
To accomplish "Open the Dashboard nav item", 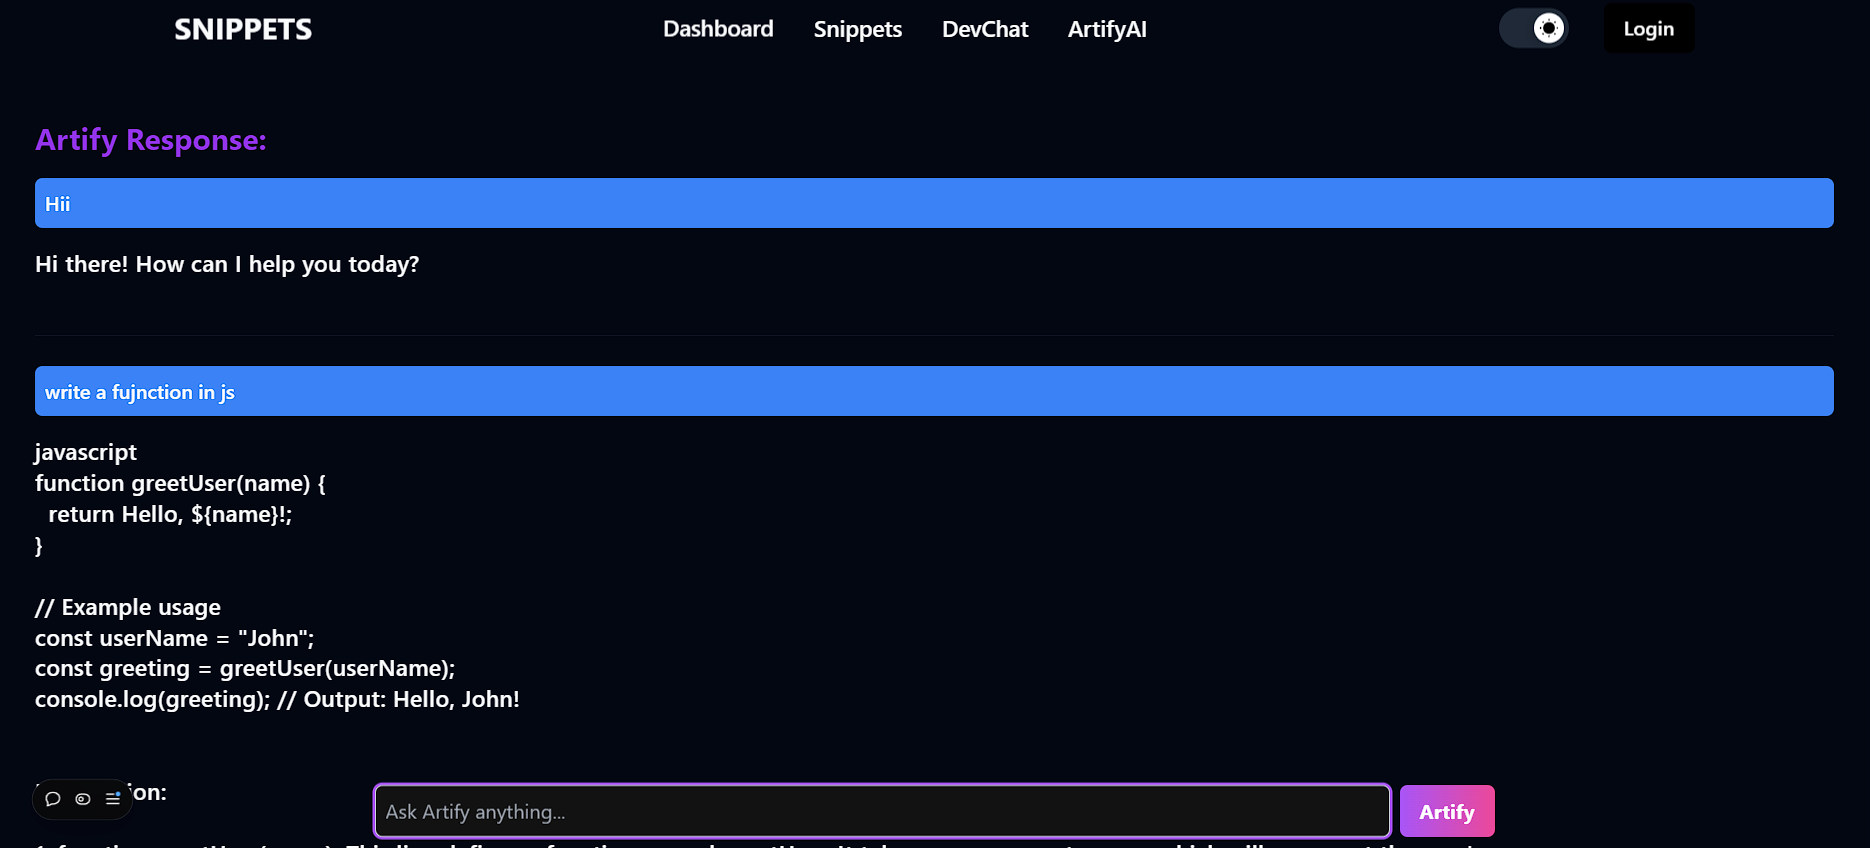I will pyautogui.click(x=718, y=29).
